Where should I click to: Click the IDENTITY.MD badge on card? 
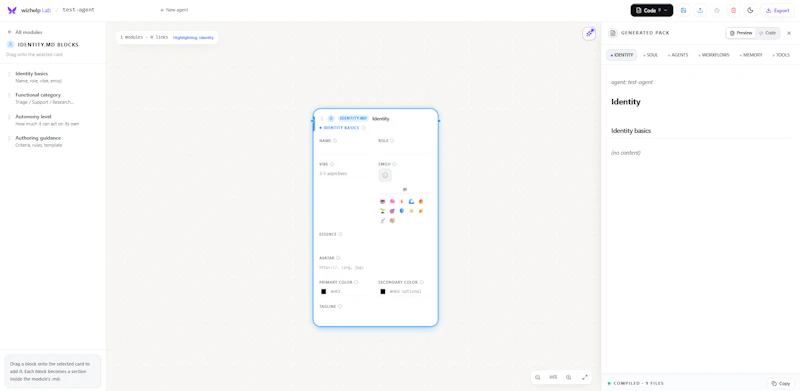point(353,118)
